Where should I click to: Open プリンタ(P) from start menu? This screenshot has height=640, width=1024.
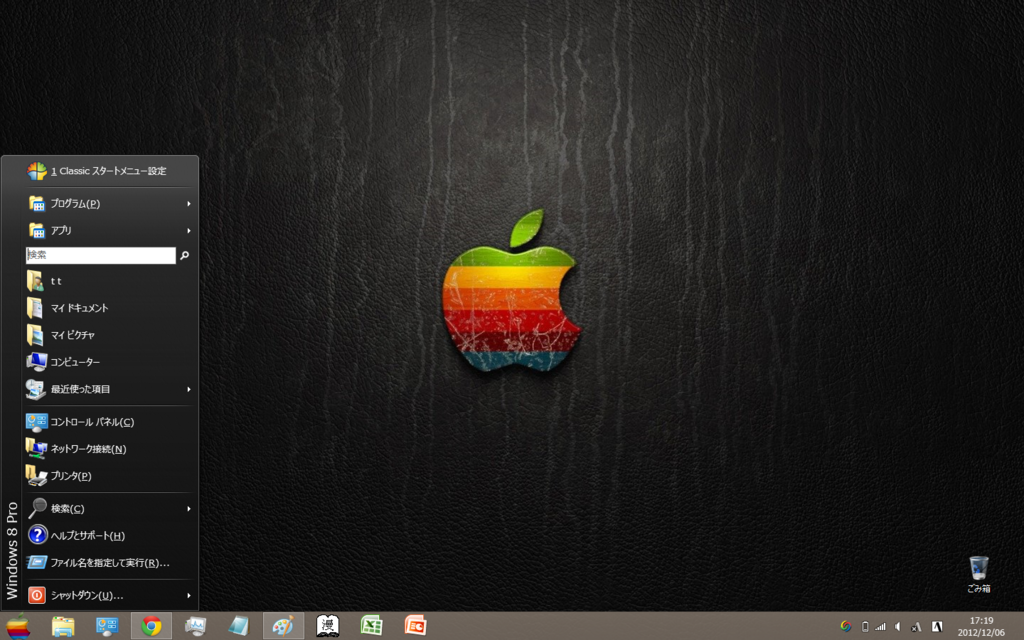pyautogui.click(x=109, y=476)
